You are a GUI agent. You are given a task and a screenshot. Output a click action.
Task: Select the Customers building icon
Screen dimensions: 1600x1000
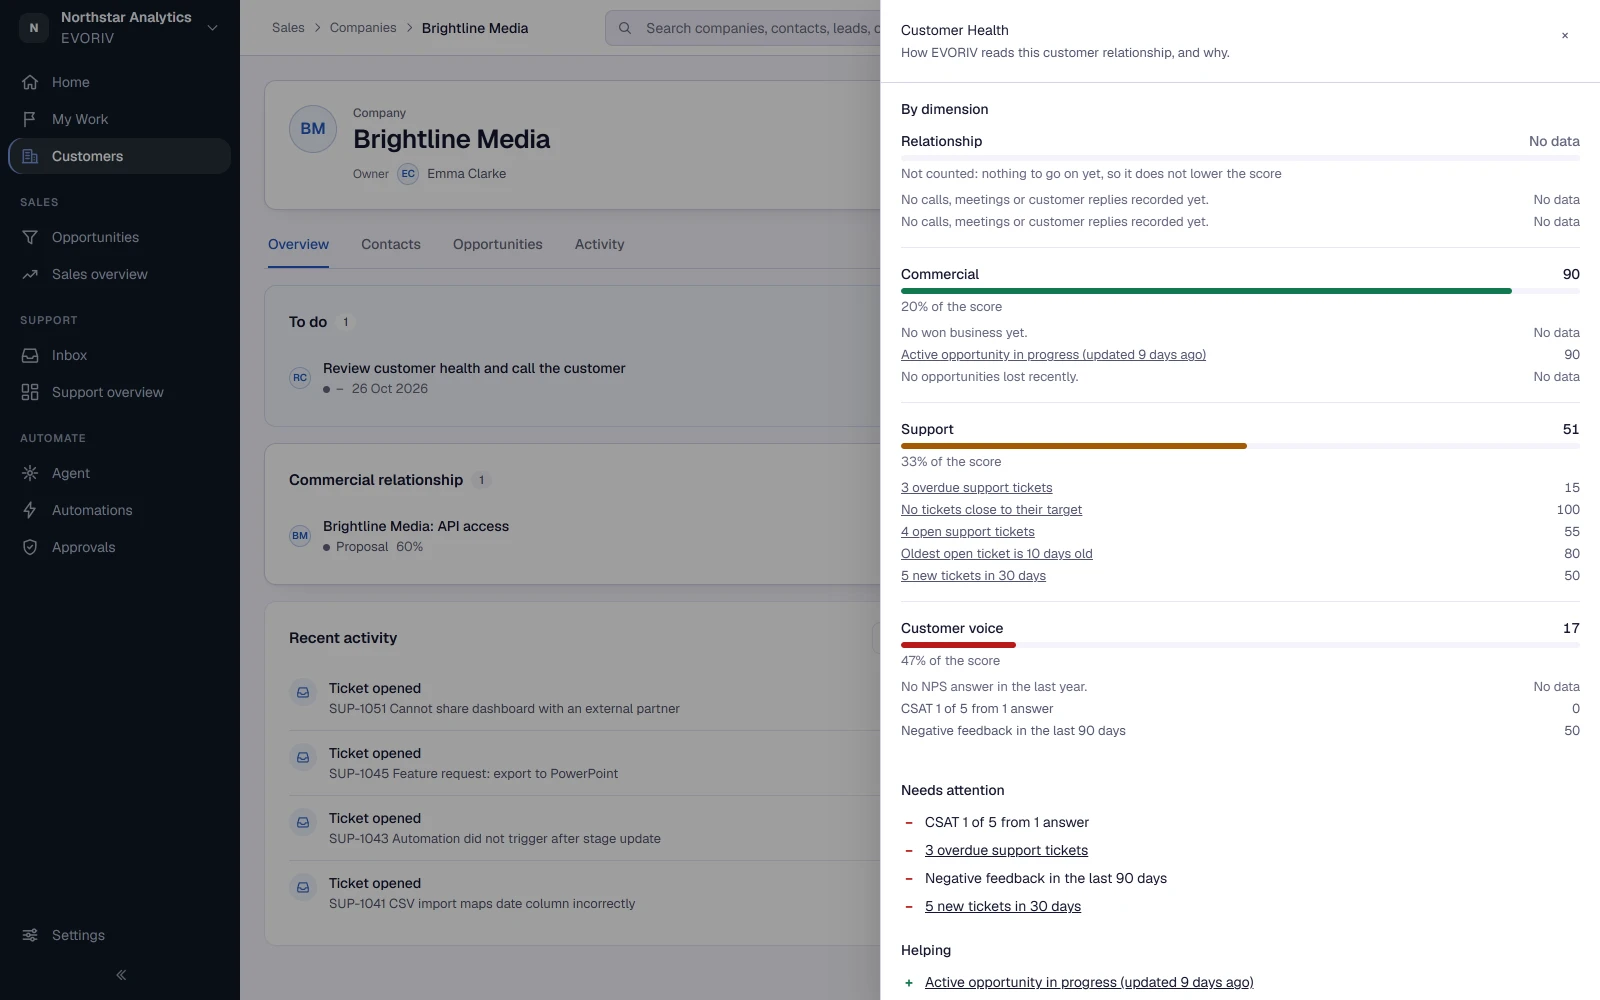30,156
